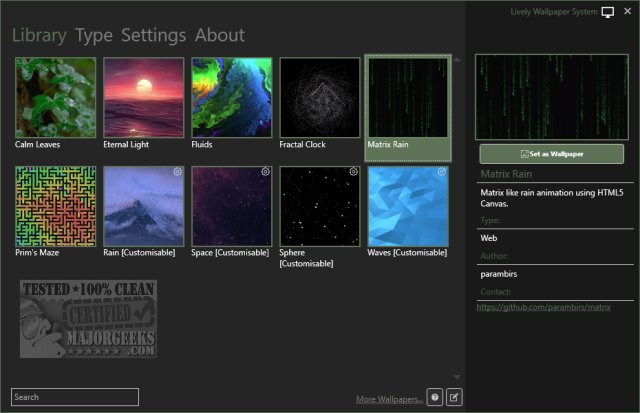640x413 pixels.
Task: Click the 'Space [Customisable]' caption
Action: coord(230,253)
